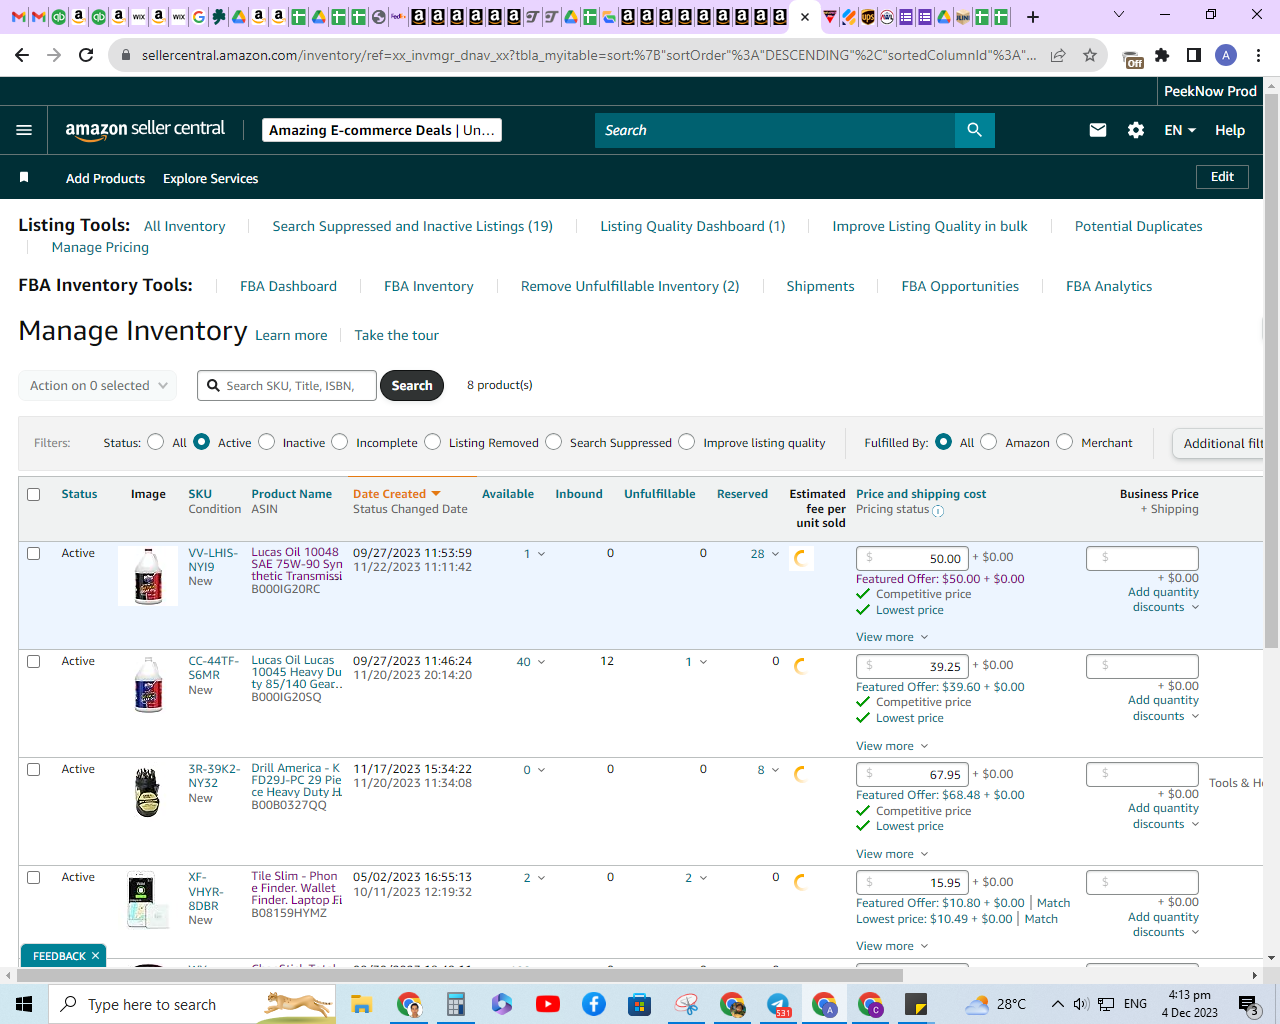This screenshot has height=1024, width=1280.
Task: Click the bookmark flag icon beside Add Products
Action: point(24,177)
